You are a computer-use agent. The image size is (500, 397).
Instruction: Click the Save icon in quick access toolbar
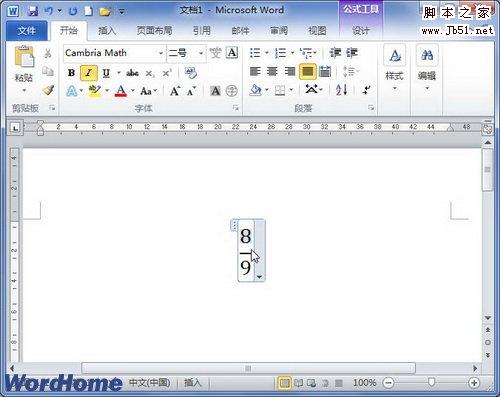32,11
